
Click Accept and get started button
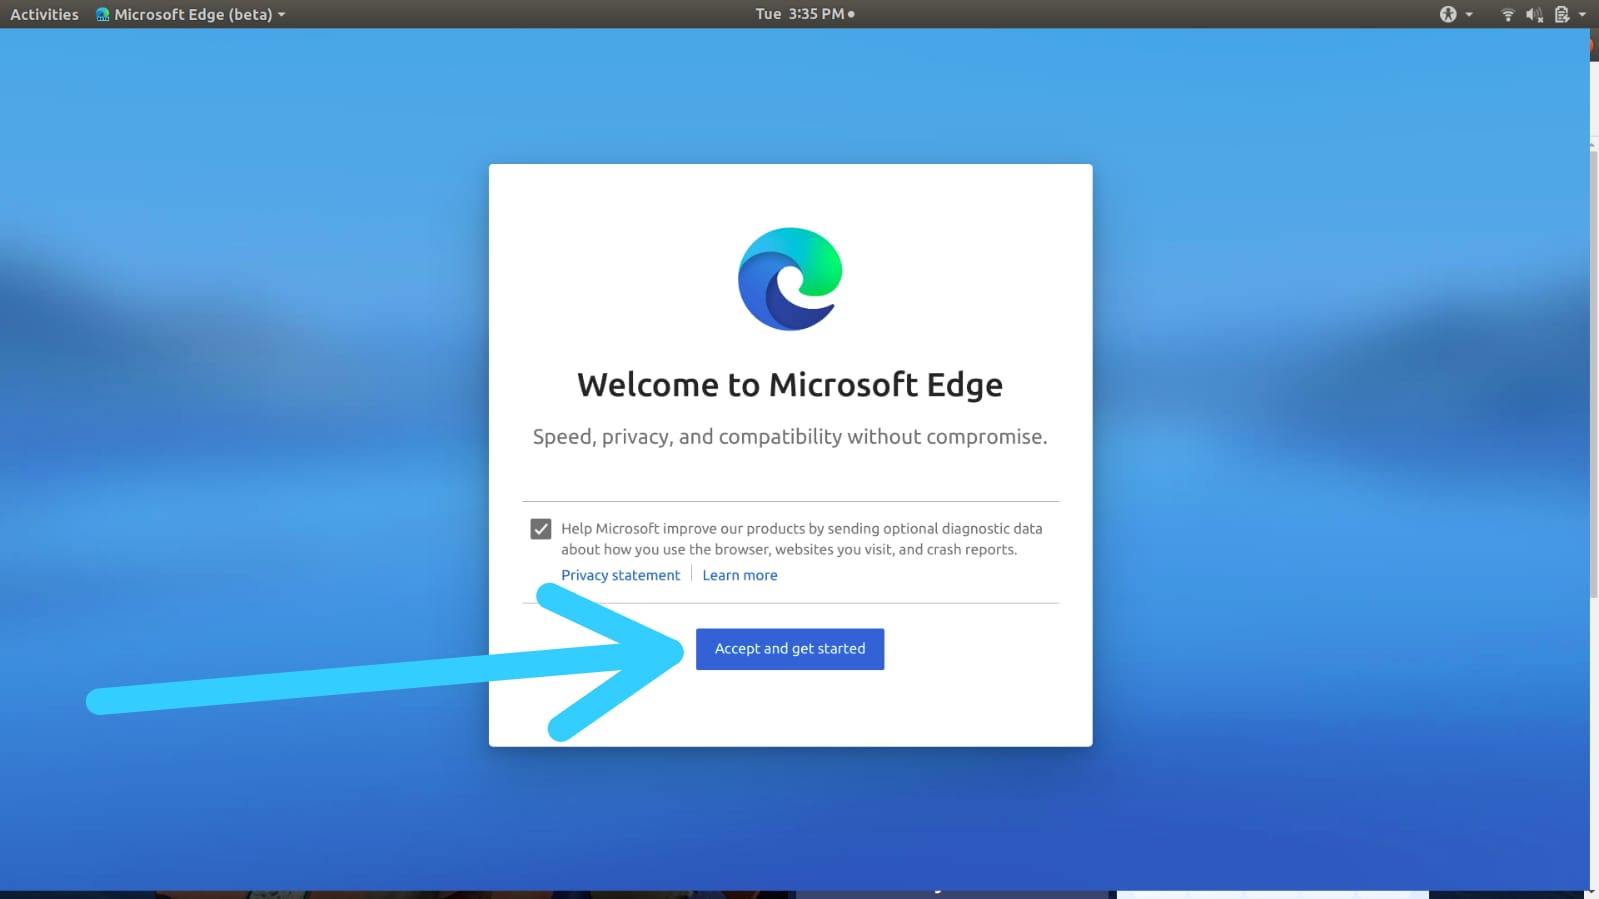coord(789,649)
